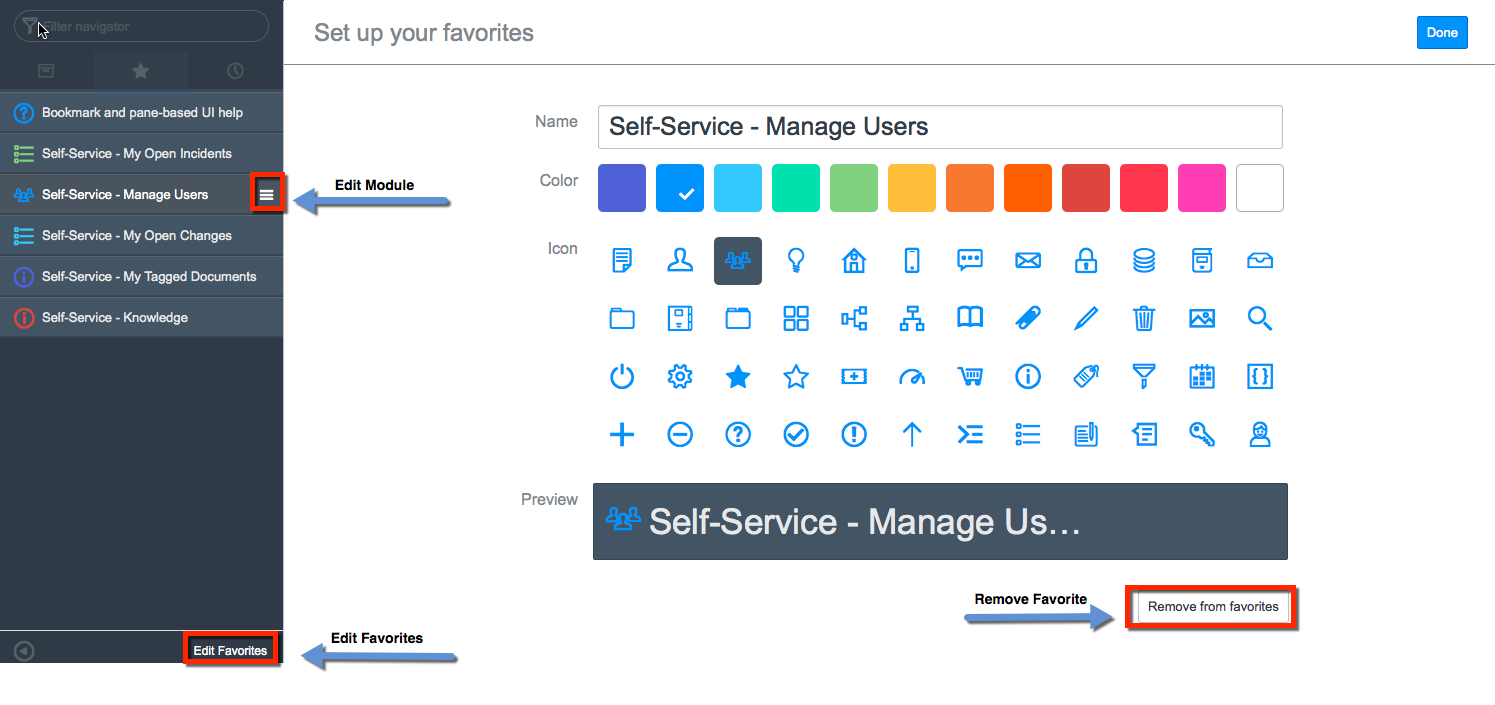
Task: Choose the key icon
Action: pos(1202,435)
